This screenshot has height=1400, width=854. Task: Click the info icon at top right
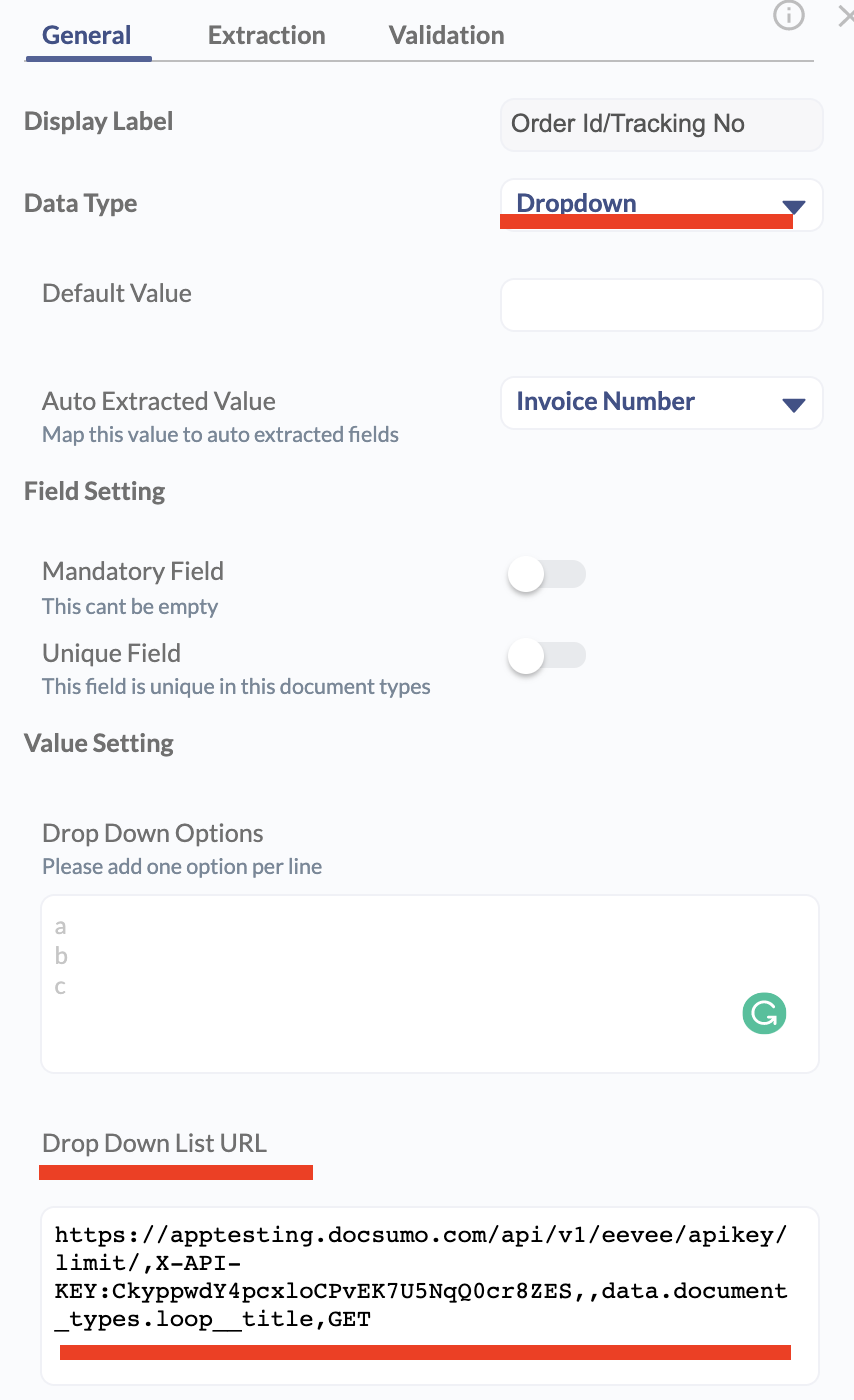[x=789, y=15]
